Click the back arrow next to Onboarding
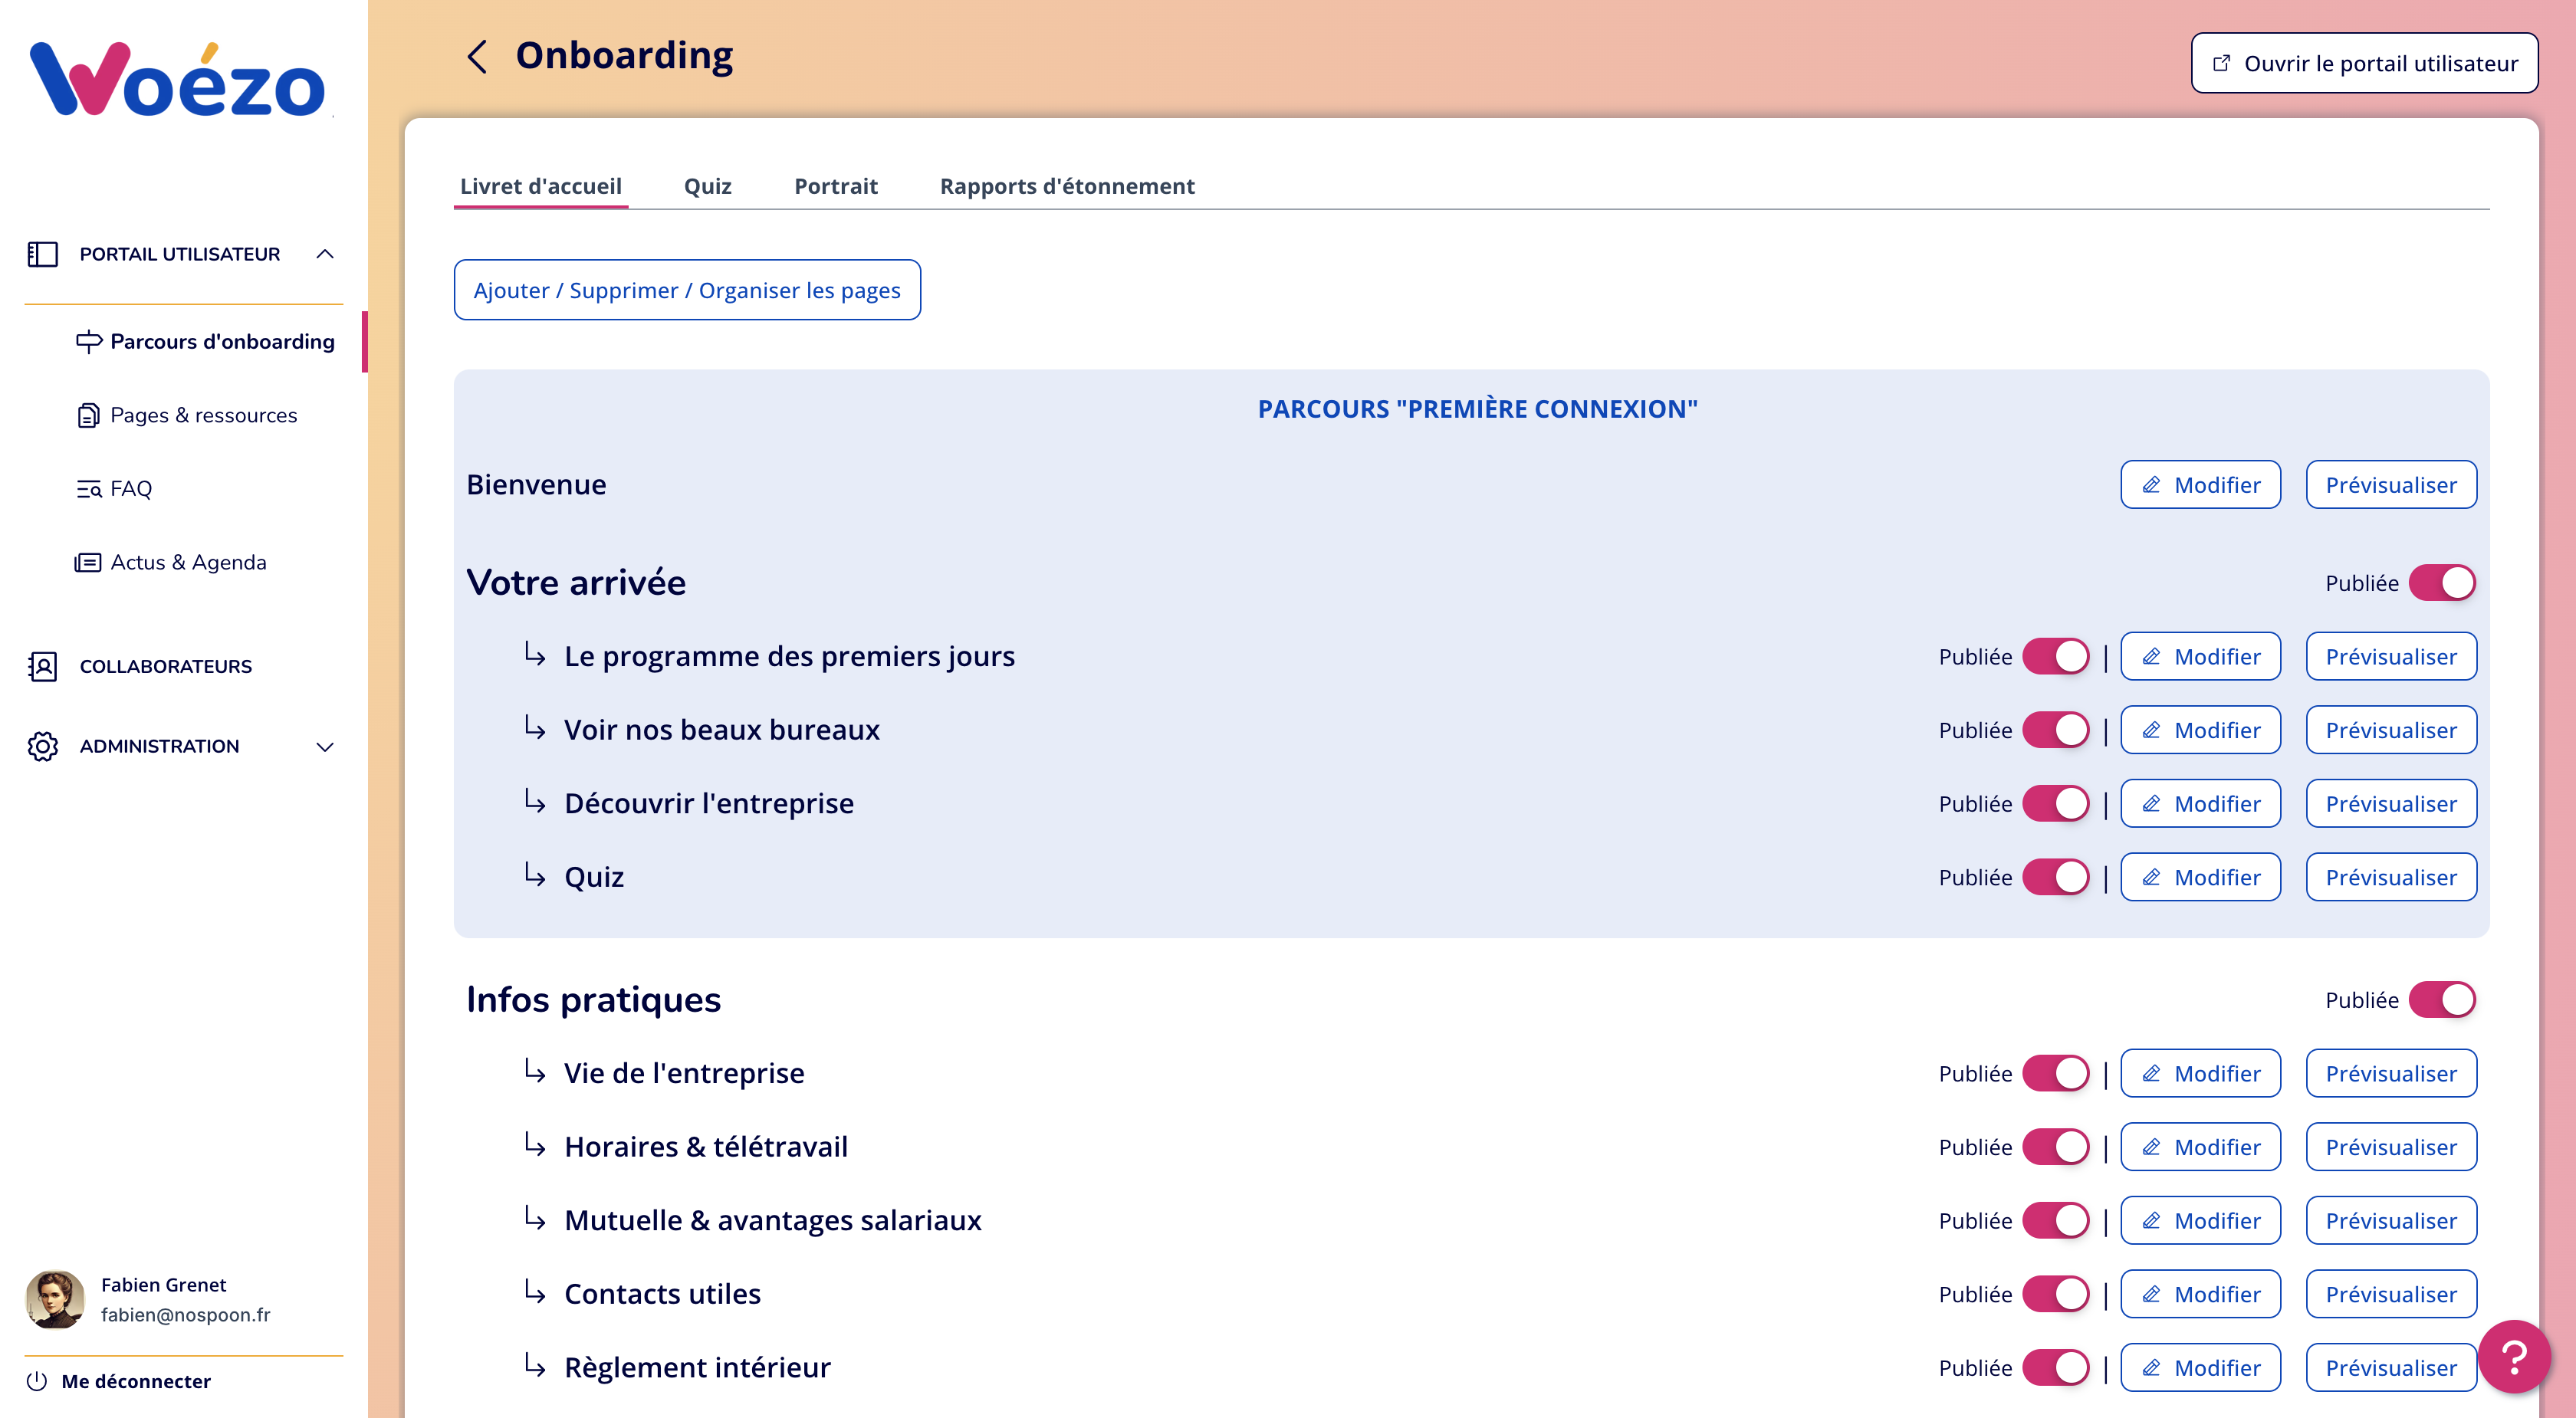 [478, 57]
